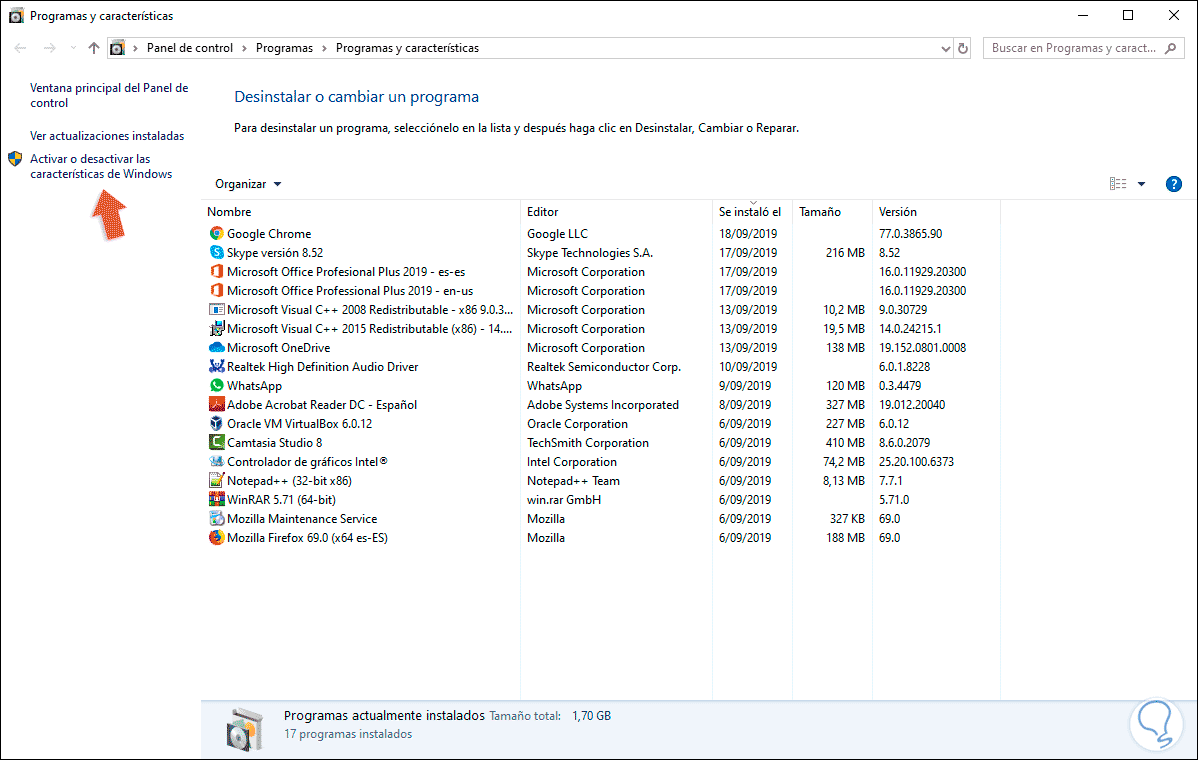The height and width of the screenshot is (760, 1198).
Task: Expand the view options dropdown arrow
Action: (x=1141, y=184)
